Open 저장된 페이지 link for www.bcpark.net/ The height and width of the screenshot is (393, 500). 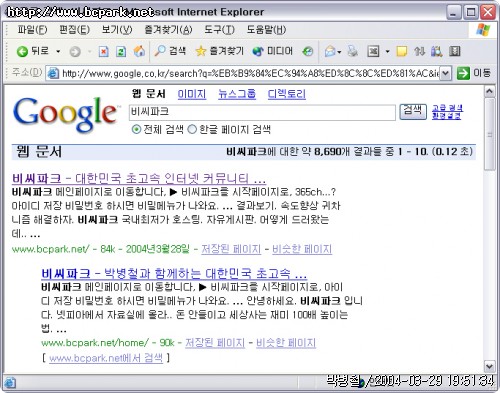click(231, 249)
